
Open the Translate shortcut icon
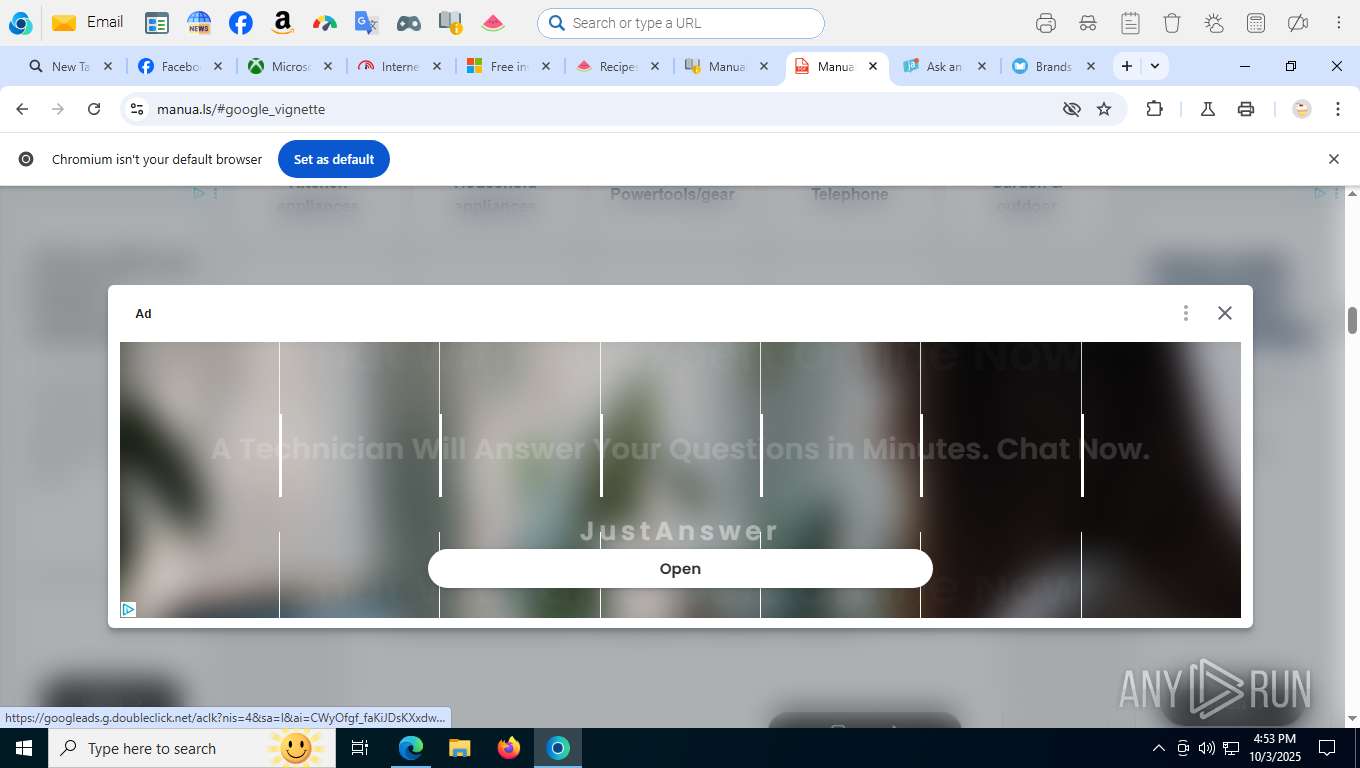coord(367,22)
